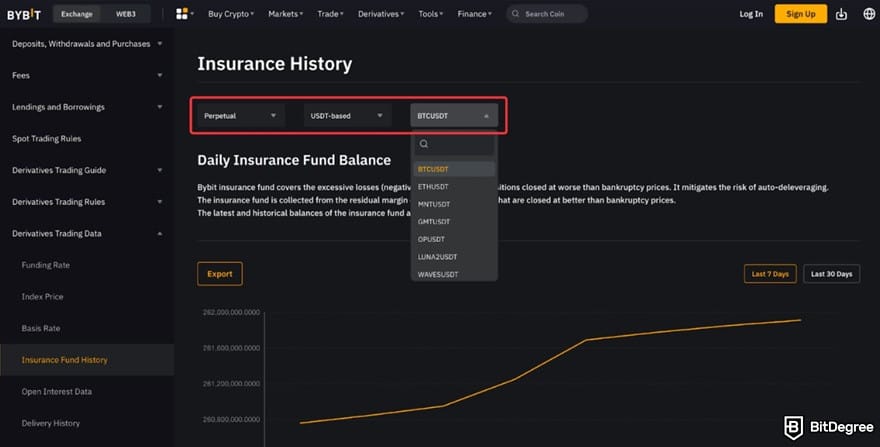
Task: Select GMTUSDT in the symbol list
Action: click(454, 221)
